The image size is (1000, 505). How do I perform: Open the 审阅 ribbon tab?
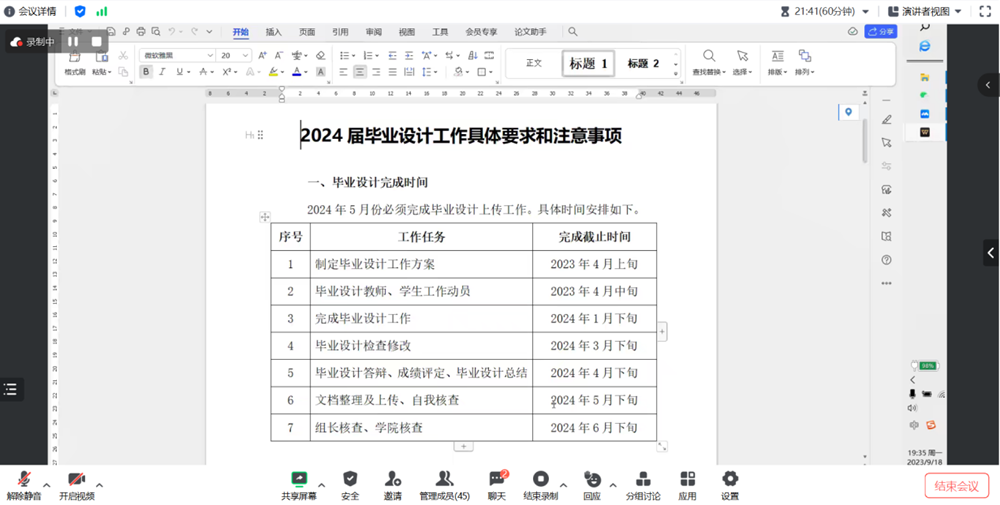coord(373,32)
